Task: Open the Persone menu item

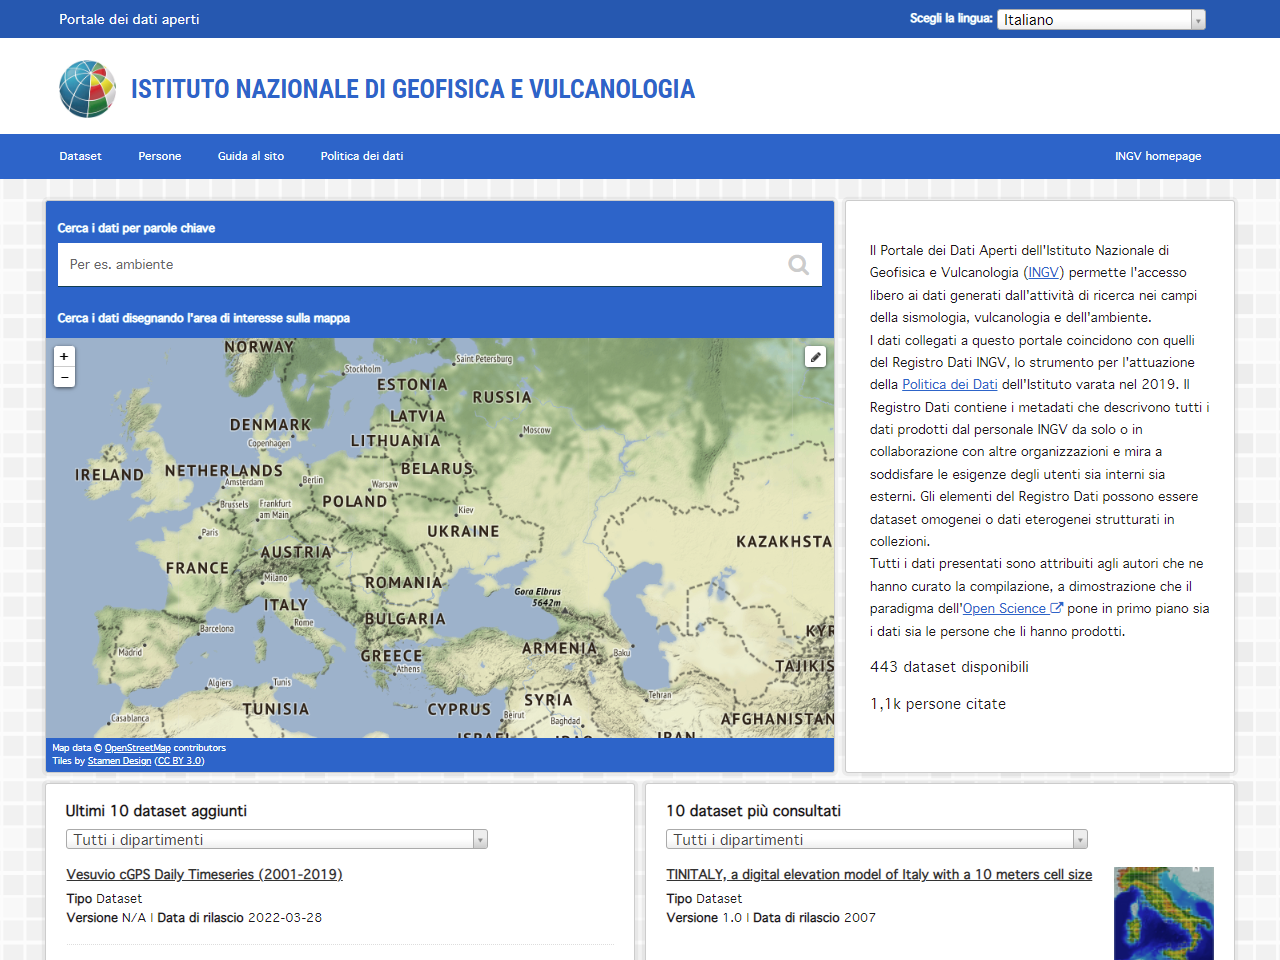Action: 159,156
